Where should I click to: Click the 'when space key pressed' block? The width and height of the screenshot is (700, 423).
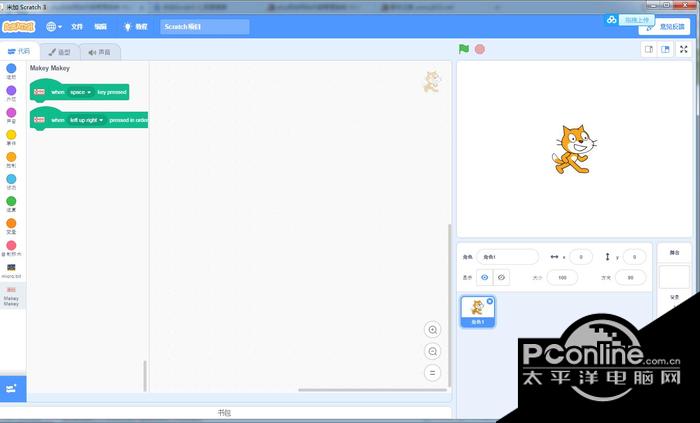click(x=79, y=91)
